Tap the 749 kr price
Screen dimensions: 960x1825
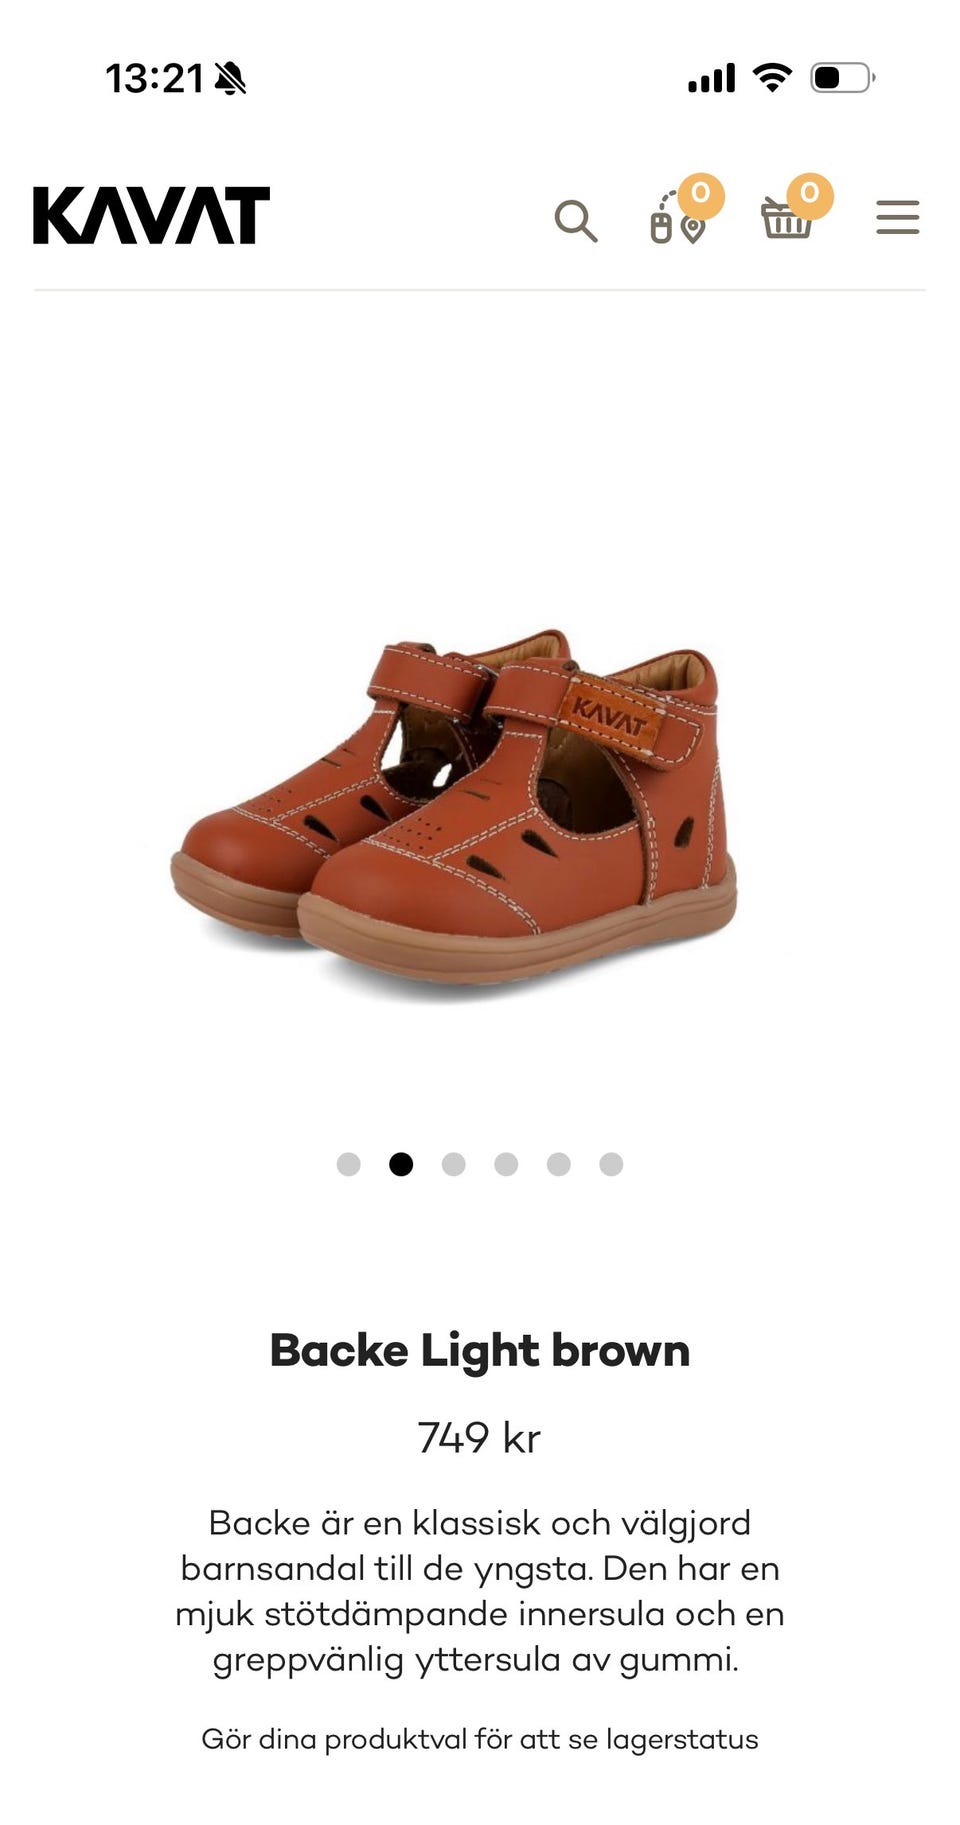tap(479, 1438)
